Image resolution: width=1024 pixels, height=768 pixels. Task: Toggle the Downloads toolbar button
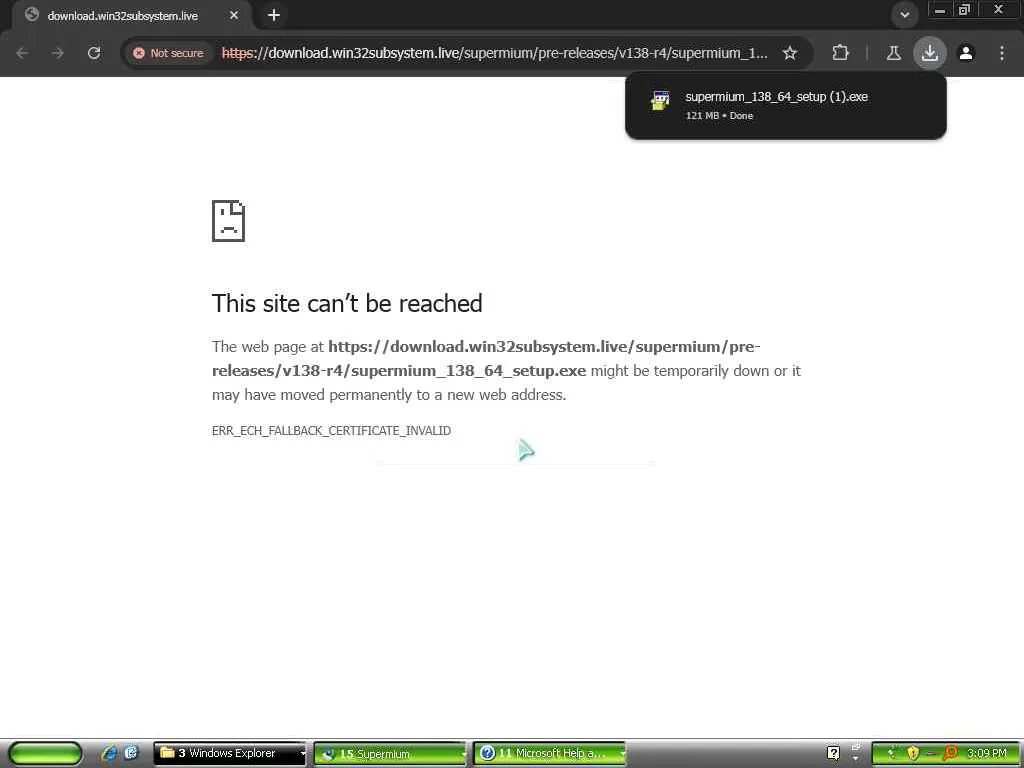click(x=929, y=53)
